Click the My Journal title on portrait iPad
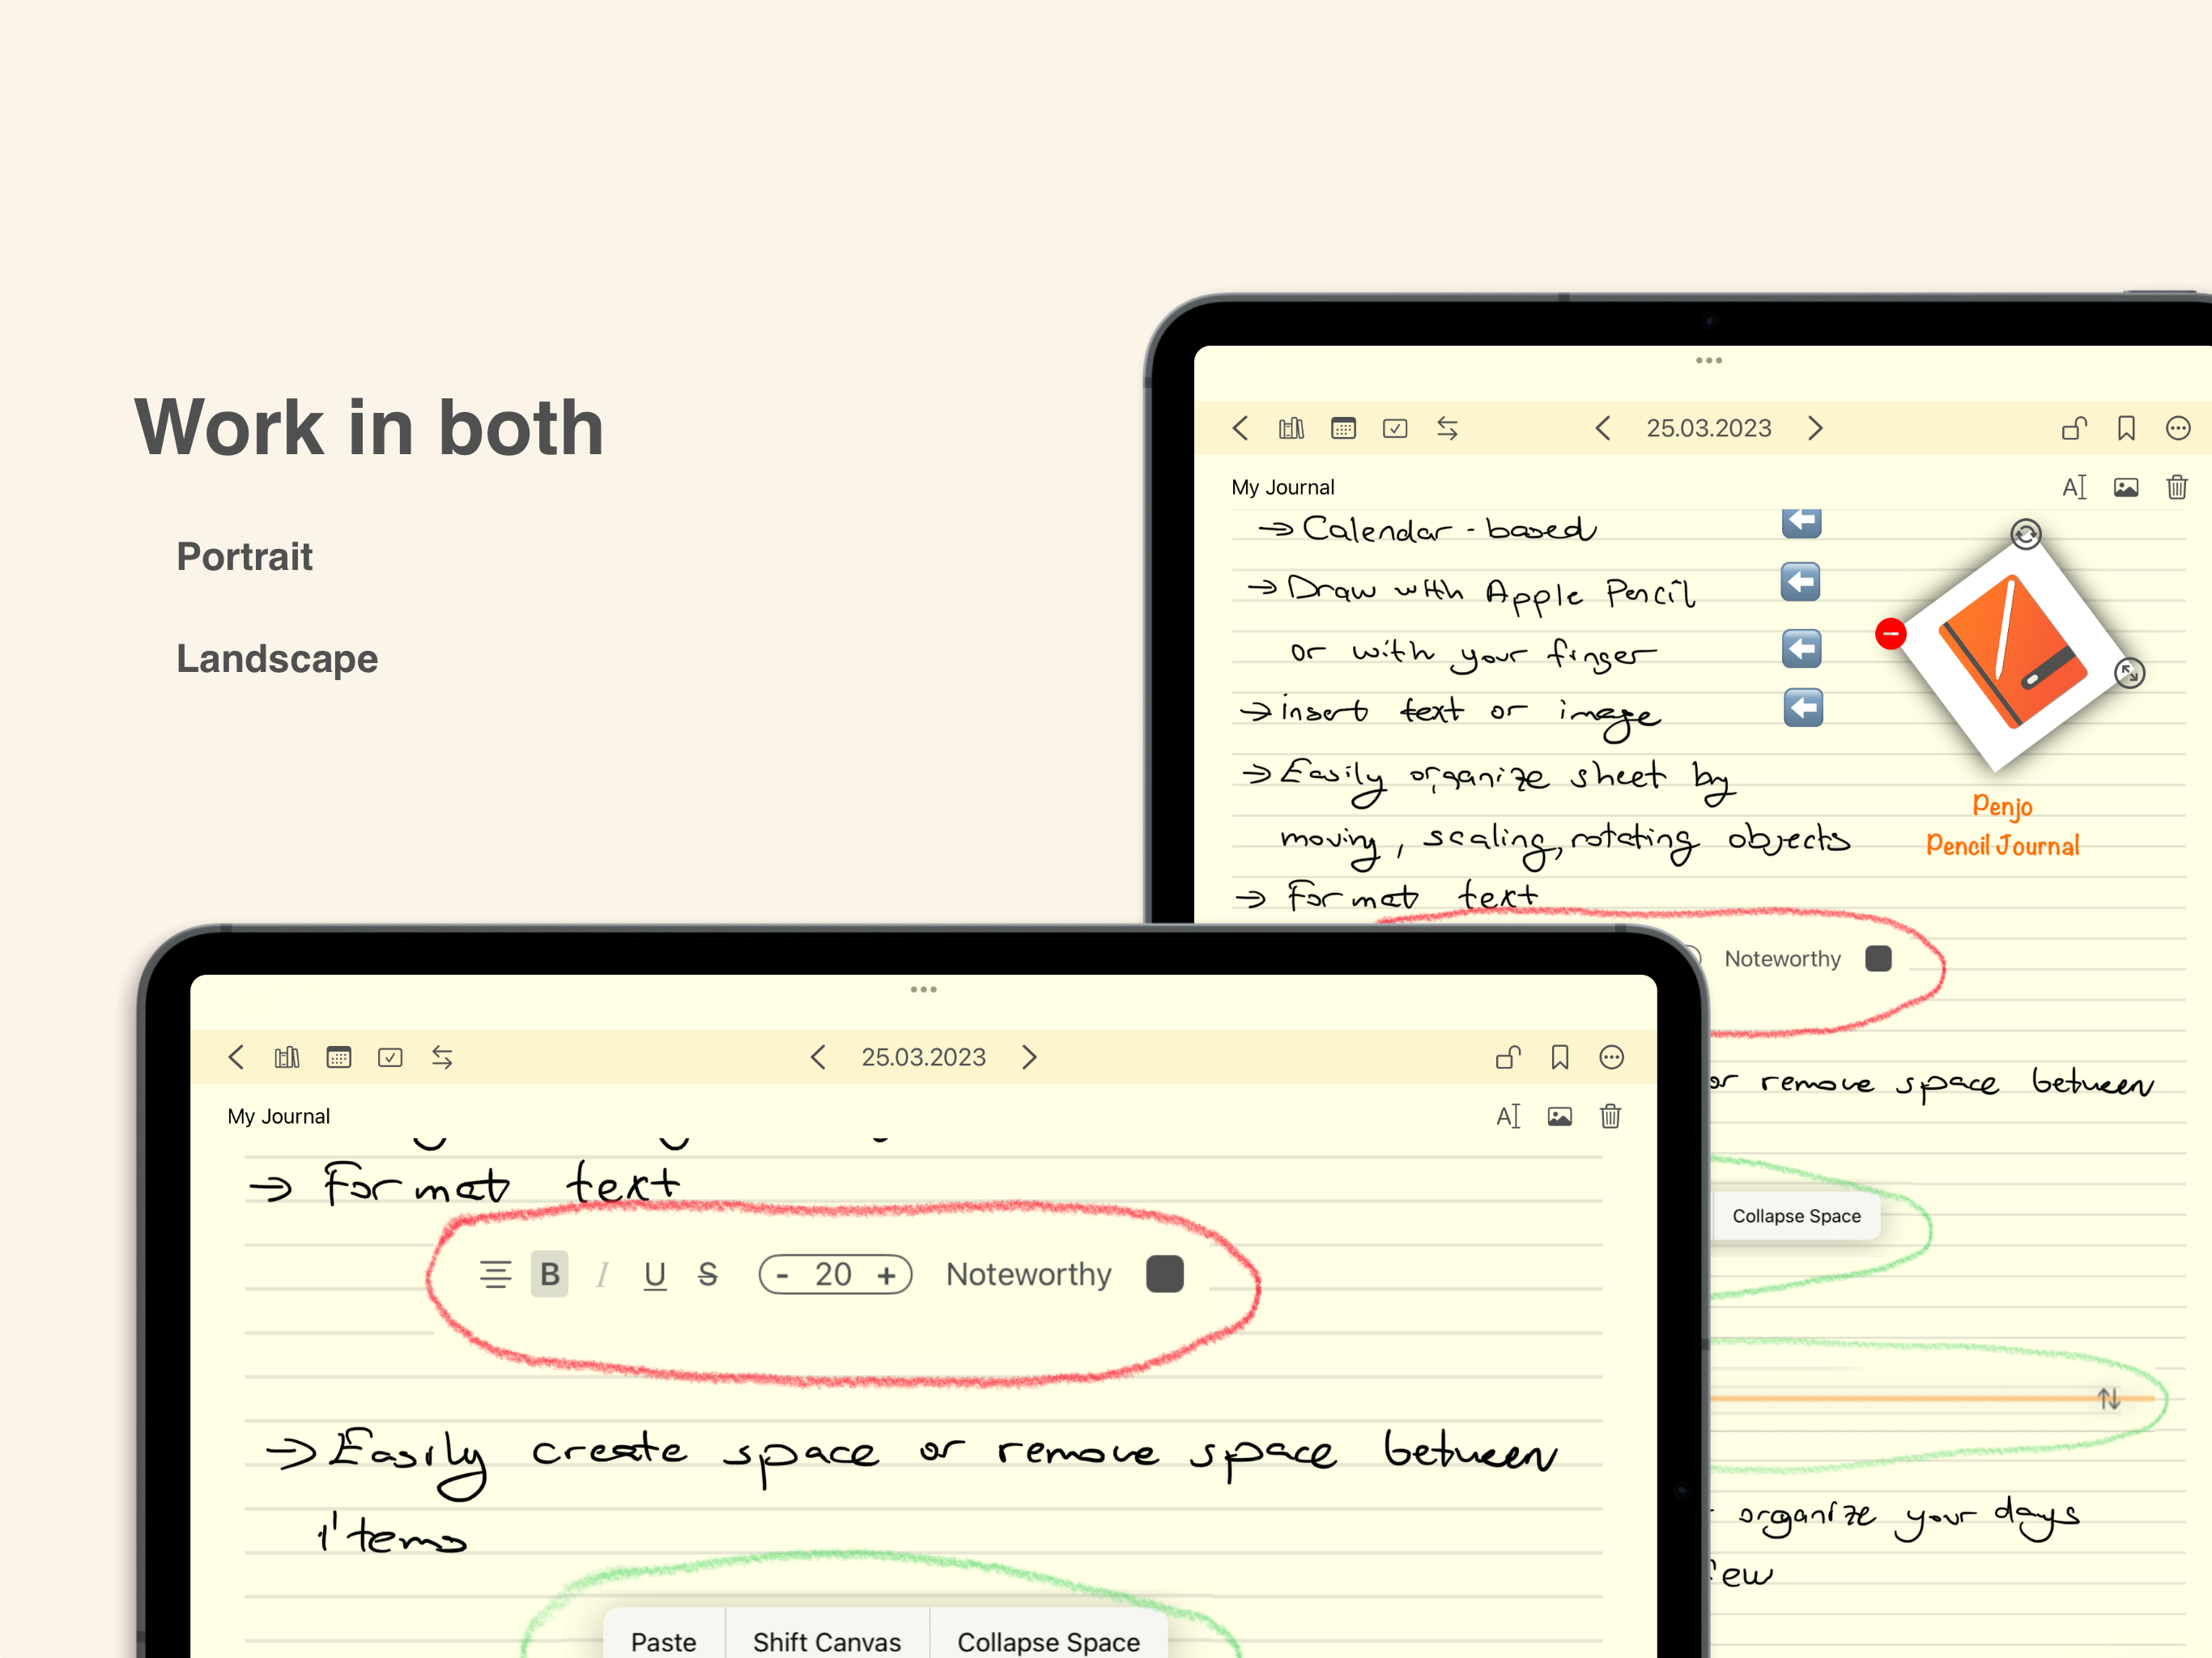The image size is (2212, 1658). coord(1283,487)
